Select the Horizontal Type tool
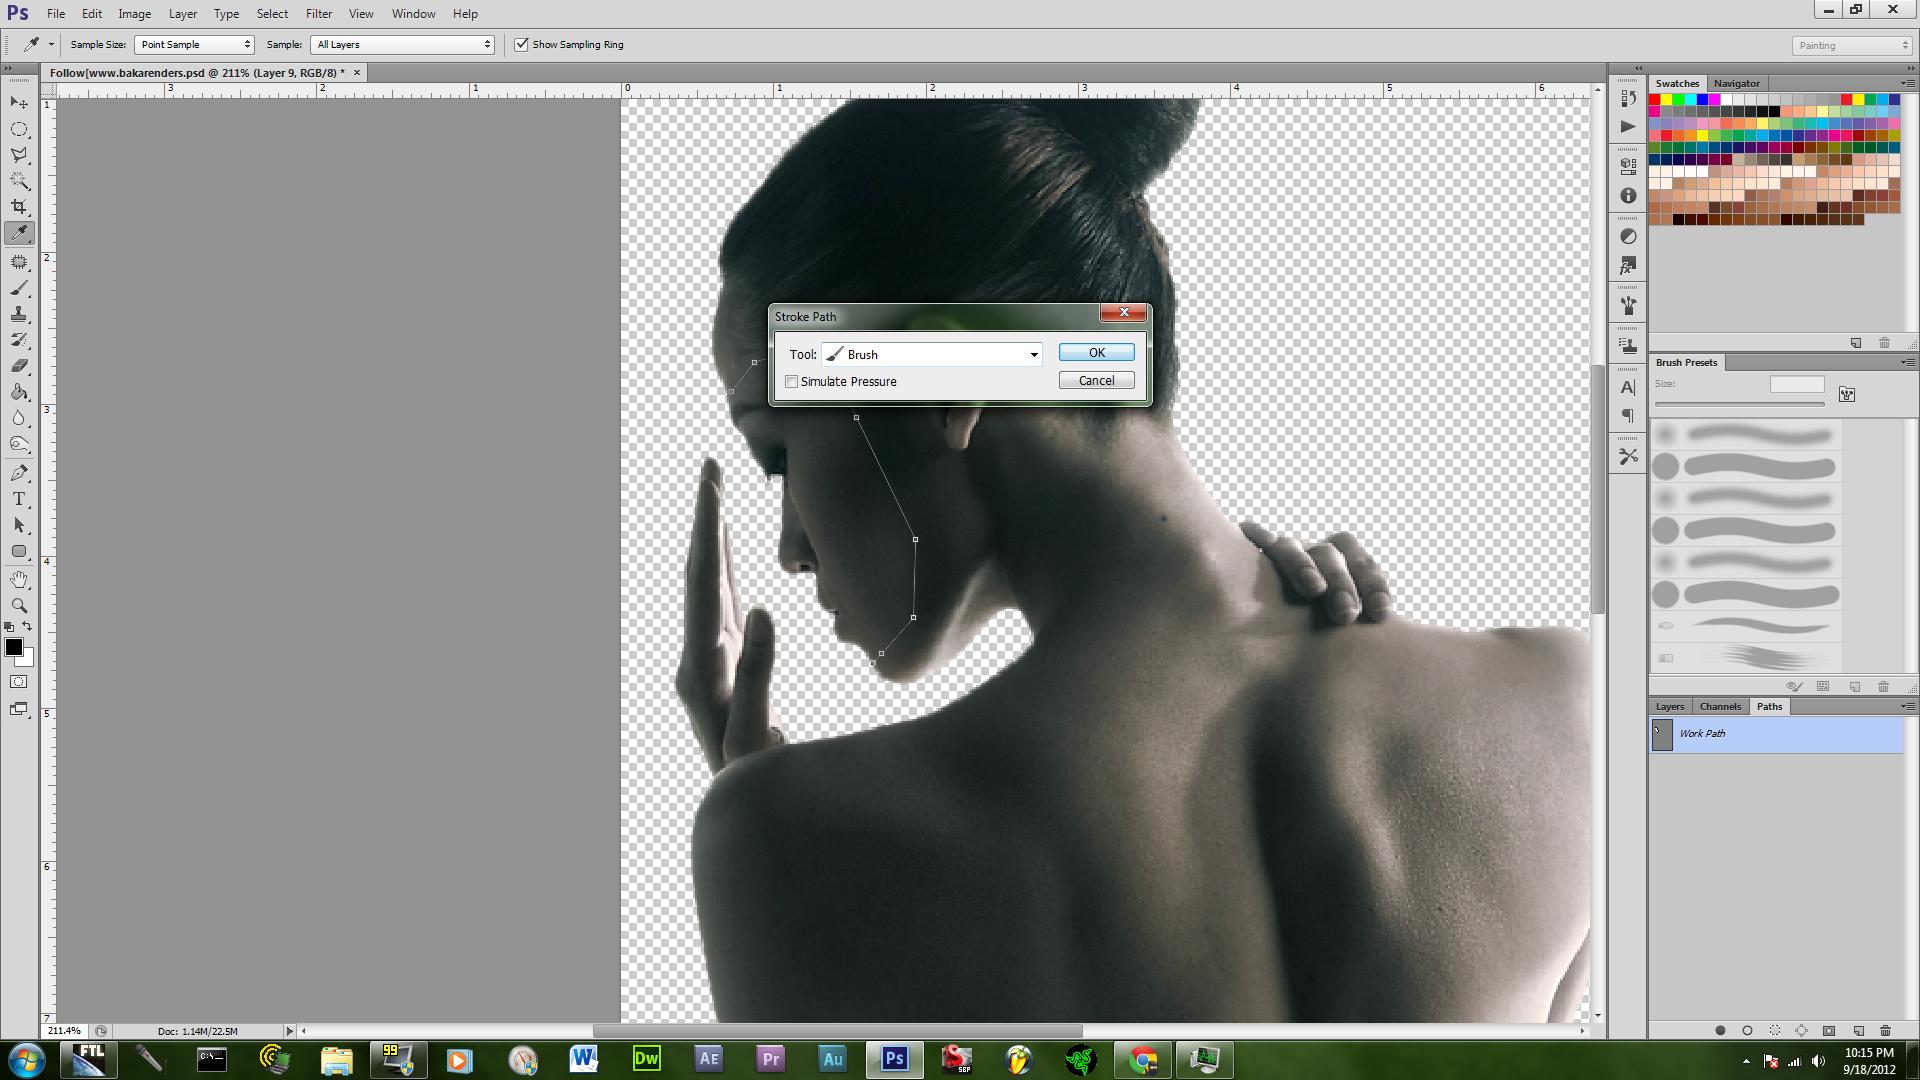Screen dimensions: 1920x1080 tap(19, 499)
